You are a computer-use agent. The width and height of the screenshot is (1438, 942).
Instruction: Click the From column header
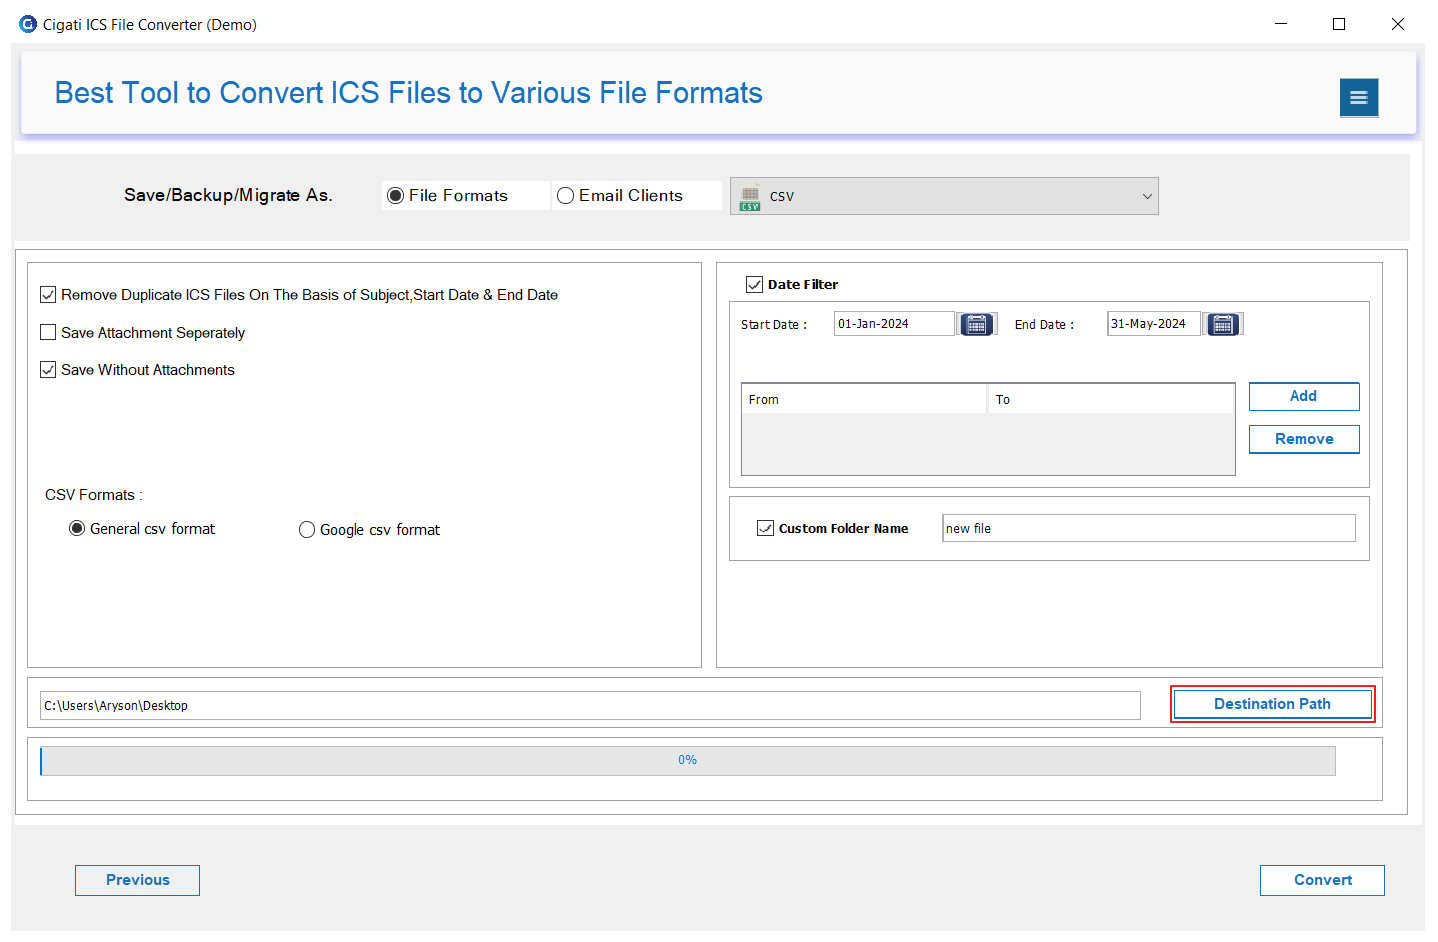(865, 399)
